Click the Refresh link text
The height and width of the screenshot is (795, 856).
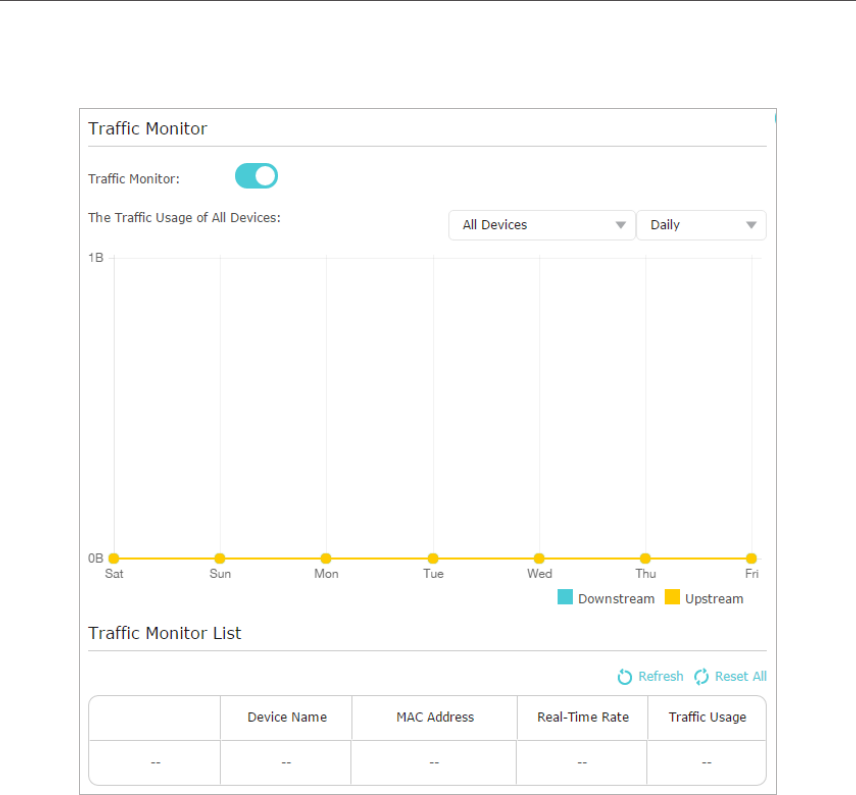pyautogui.click(x=661, y=677)
